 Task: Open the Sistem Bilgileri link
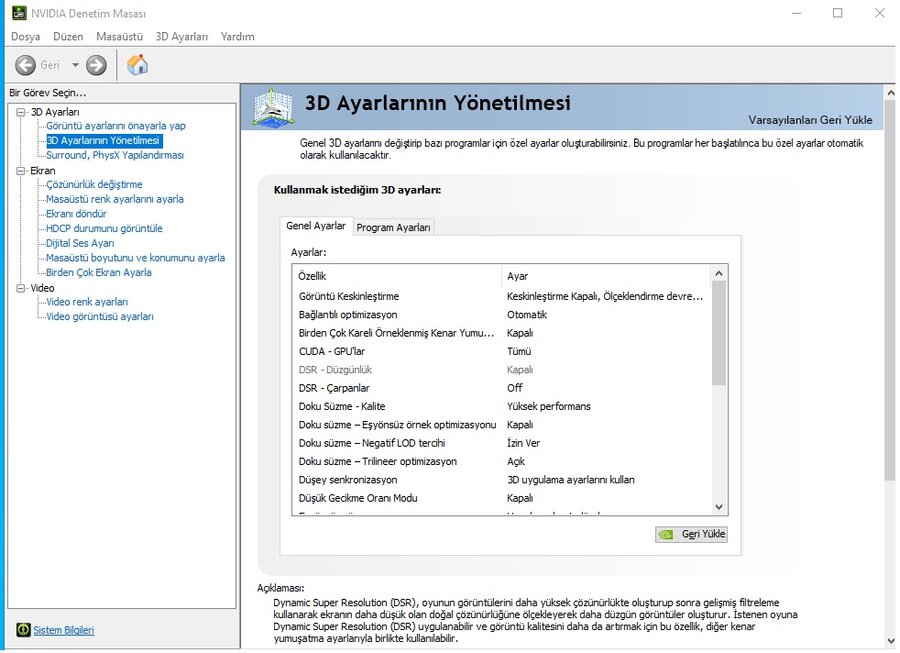tap(64, 630)
